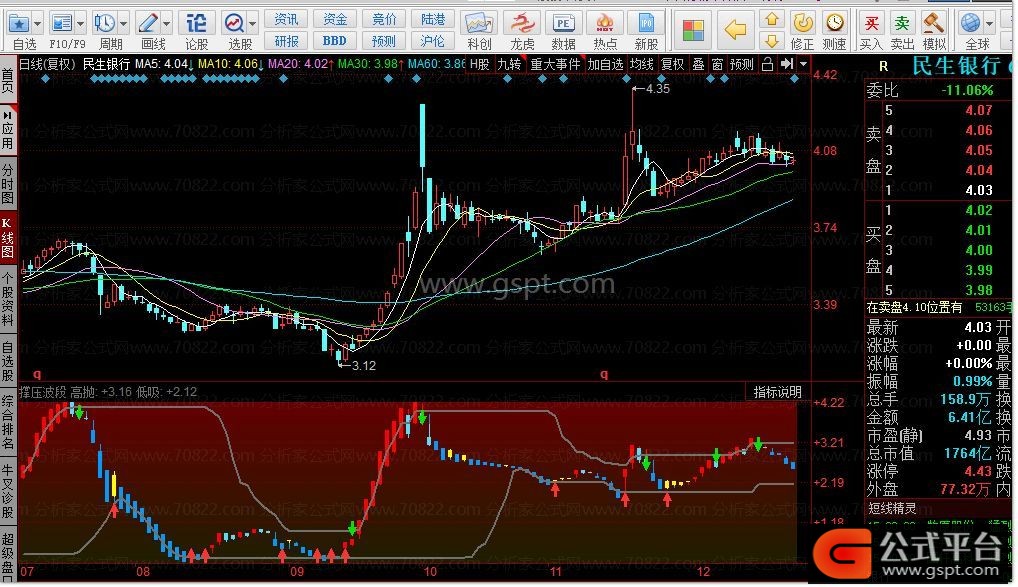Screen dimensions: 1018x587
Task: Toggle the 窗 window option
Action: click(x=717, y=64)
